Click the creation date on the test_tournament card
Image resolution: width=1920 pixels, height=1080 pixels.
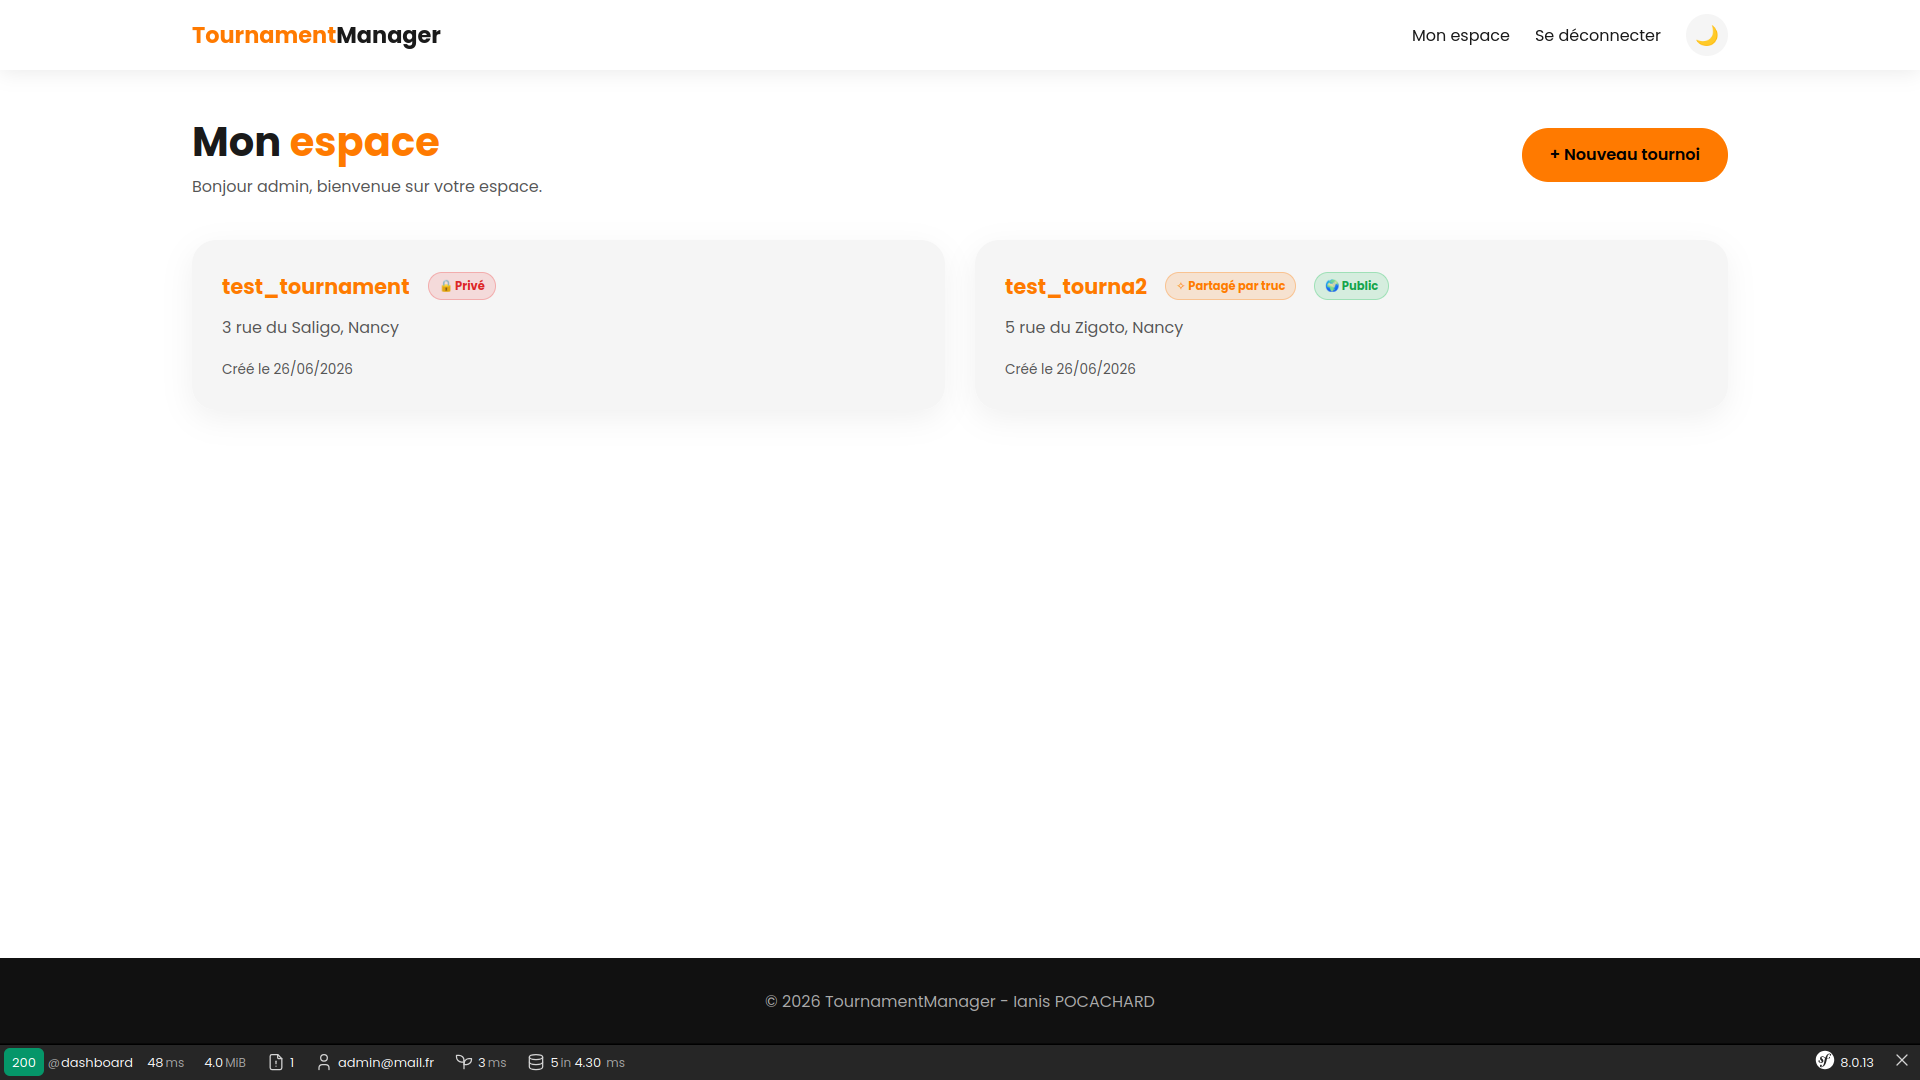click(287, 369)
